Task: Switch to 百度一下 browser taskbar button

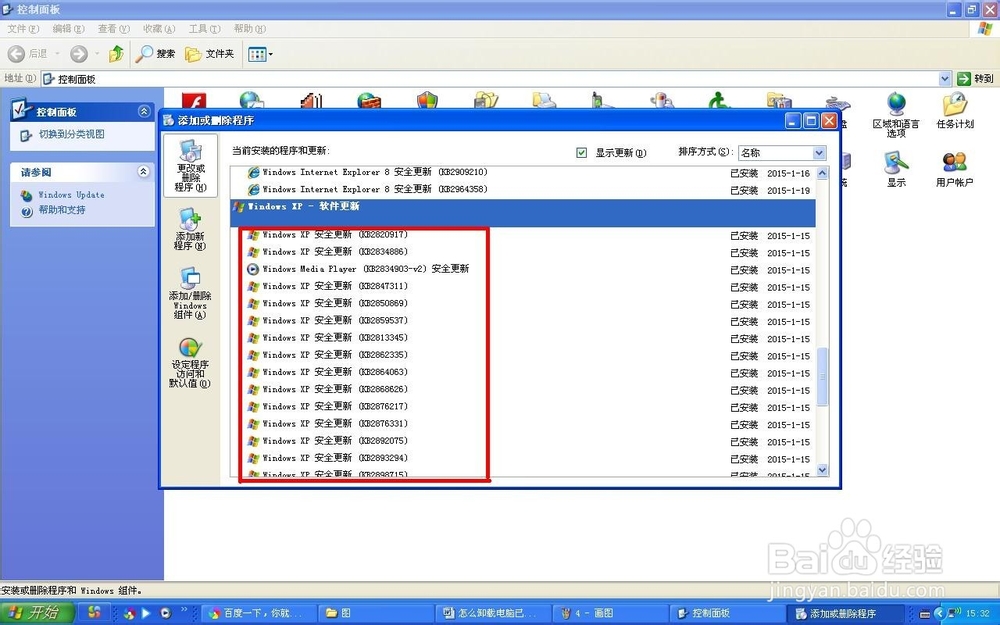Action: [260, 613]
